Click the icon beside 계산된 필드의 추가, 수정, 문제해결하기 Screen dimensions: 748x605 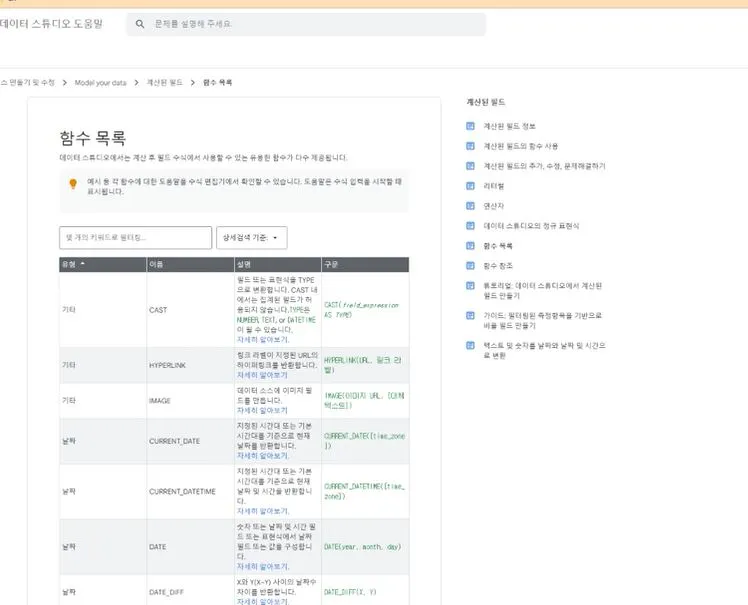(x=470, y=166)
